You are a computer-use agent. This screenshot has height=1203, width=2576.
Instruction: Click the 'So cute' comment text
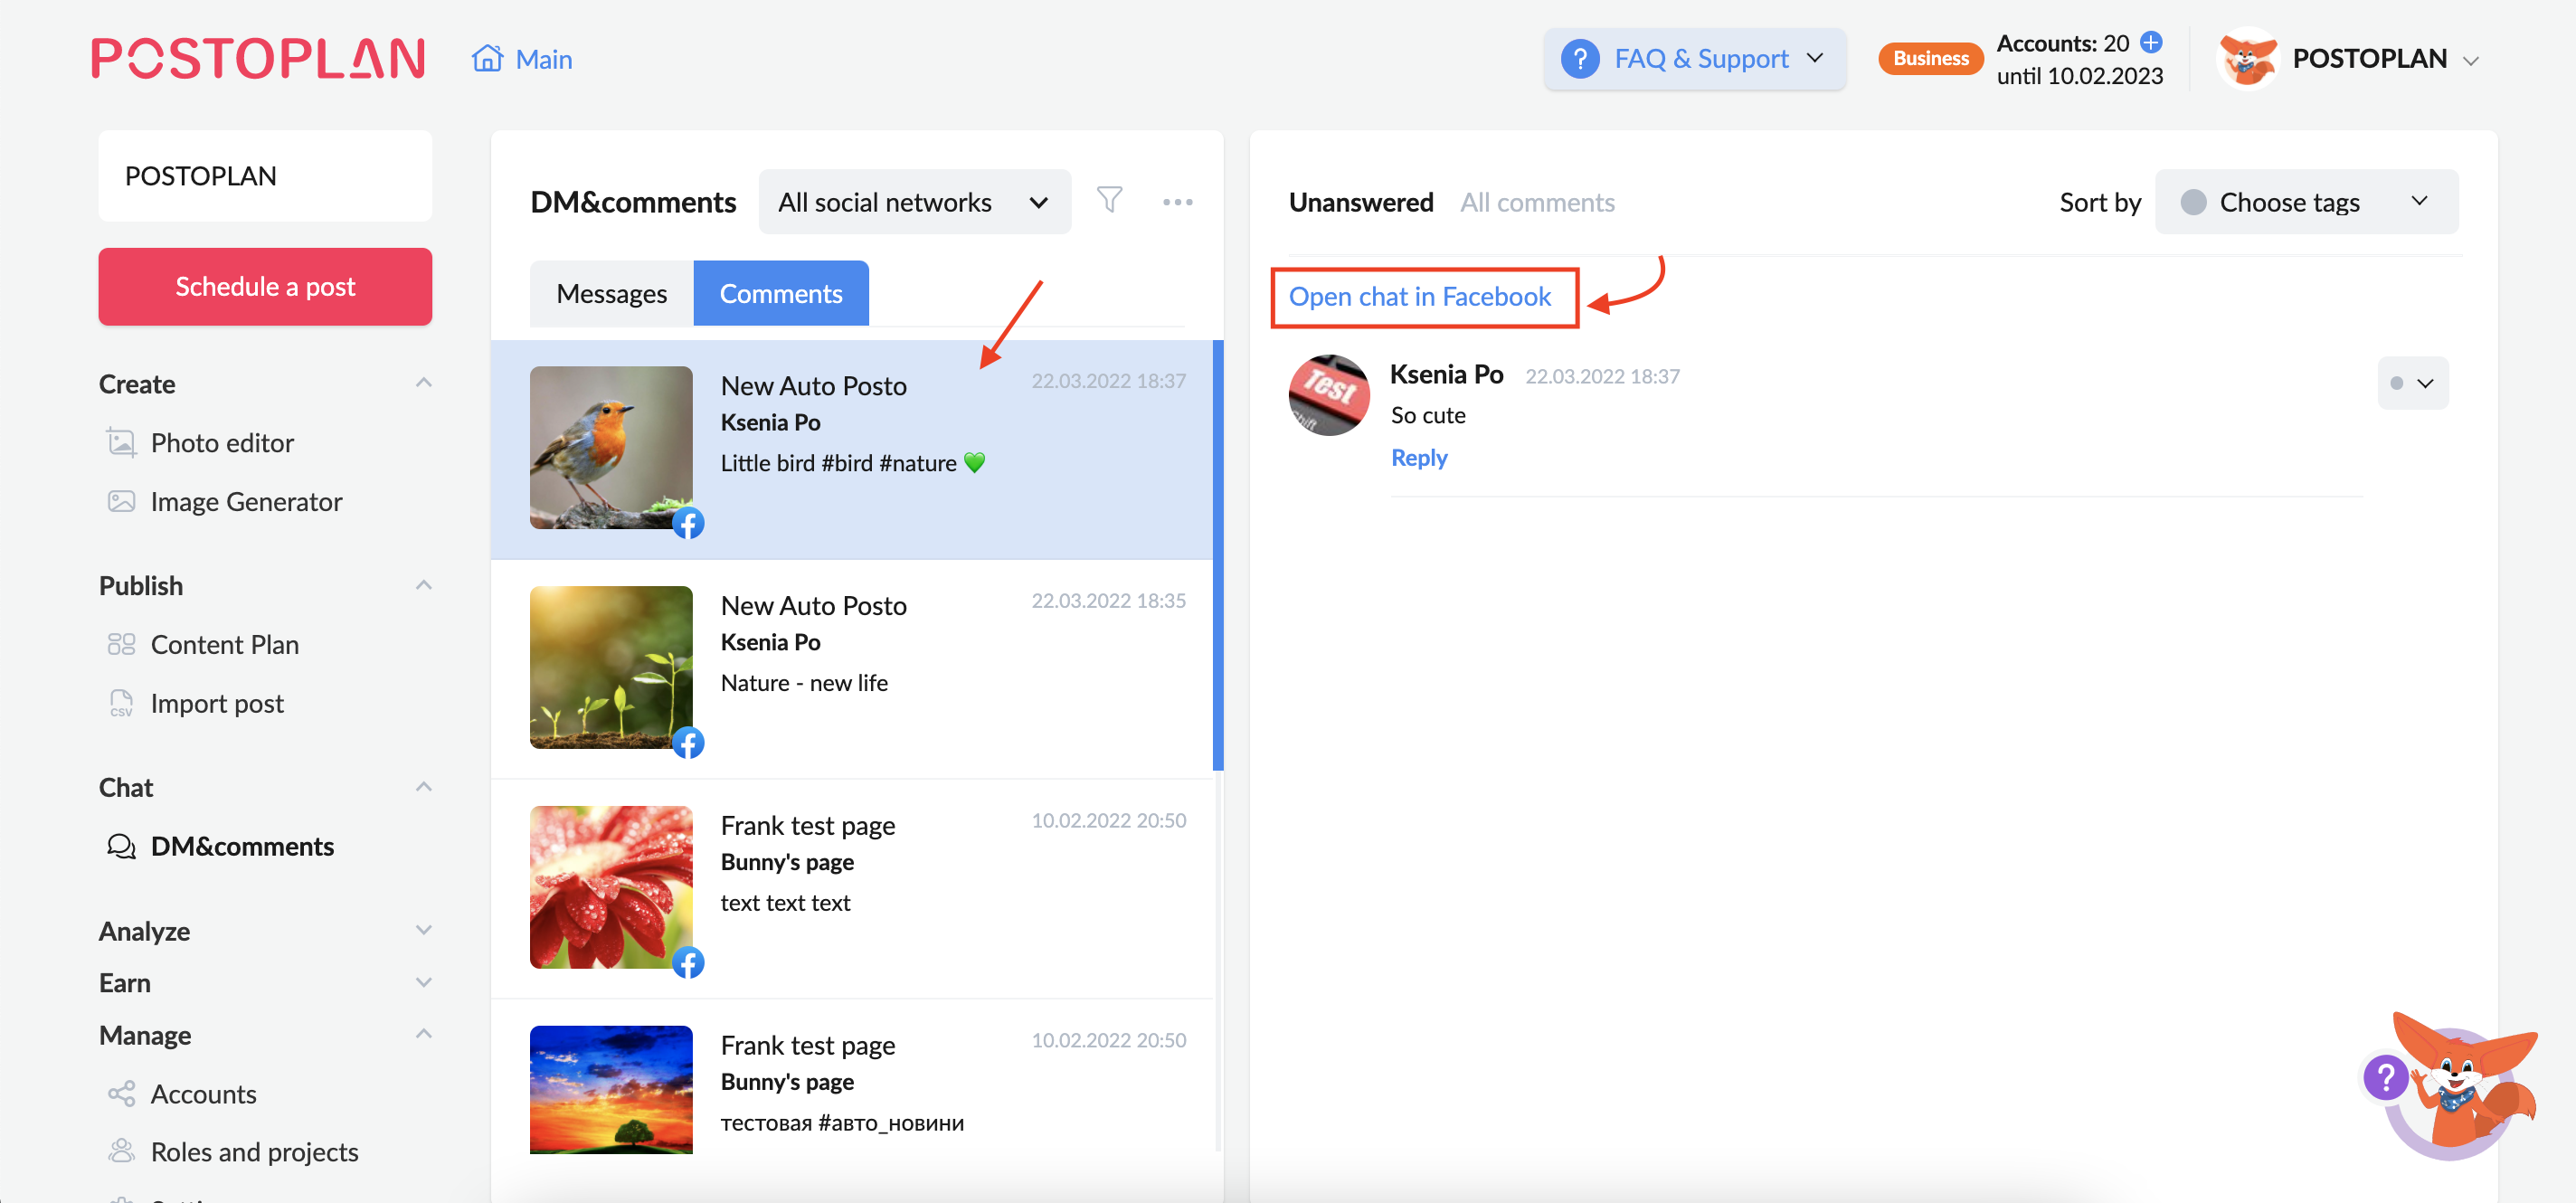coord(1427,415)
